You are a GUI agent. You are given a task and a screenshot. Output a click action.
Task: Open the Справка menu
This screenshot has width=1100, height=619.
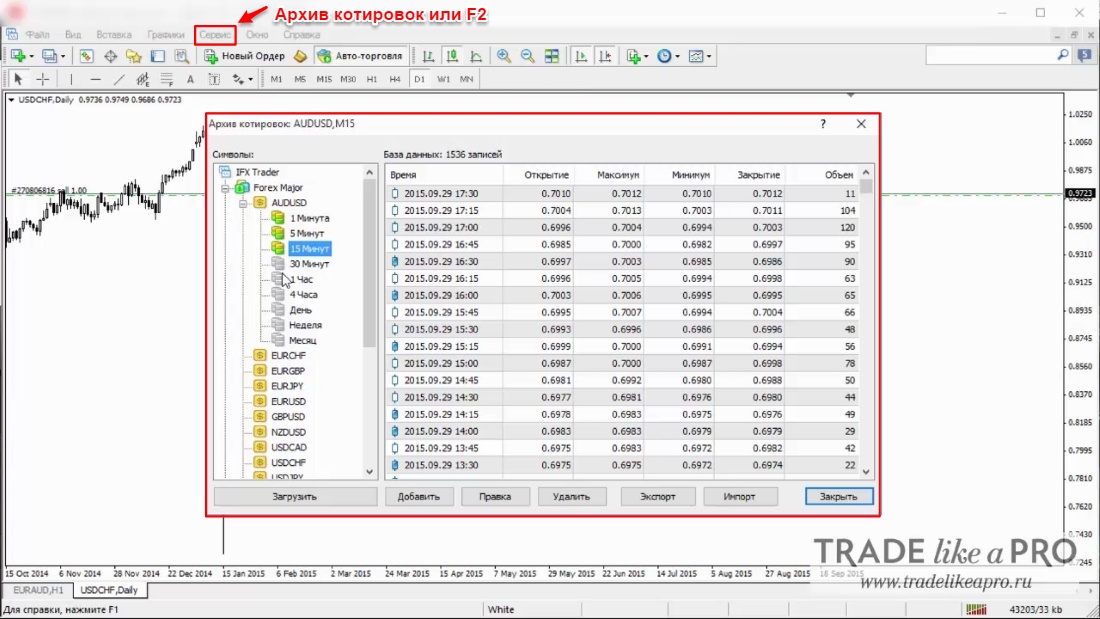click(x=302, y=34)
